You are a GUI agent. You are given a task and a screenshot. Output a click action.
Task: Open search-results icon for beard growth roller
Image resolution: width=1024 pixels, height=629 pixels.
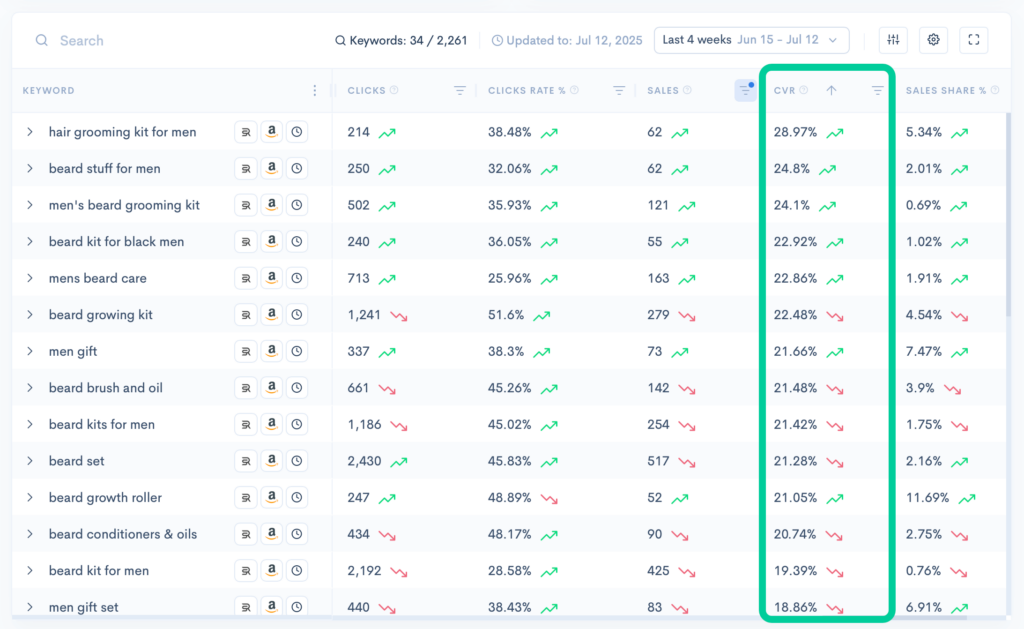pos(246,498)
